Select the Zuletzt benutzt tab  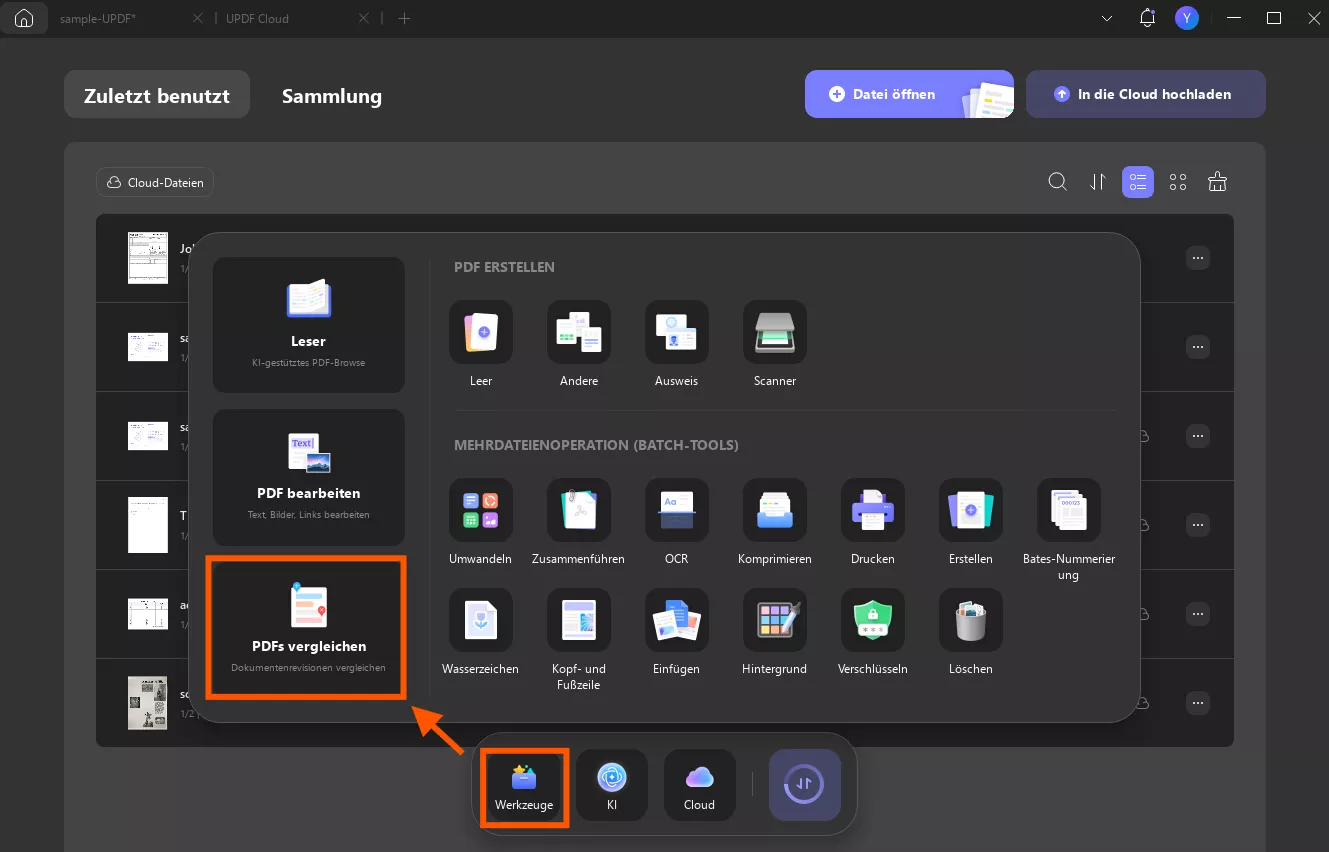(157, 95)
